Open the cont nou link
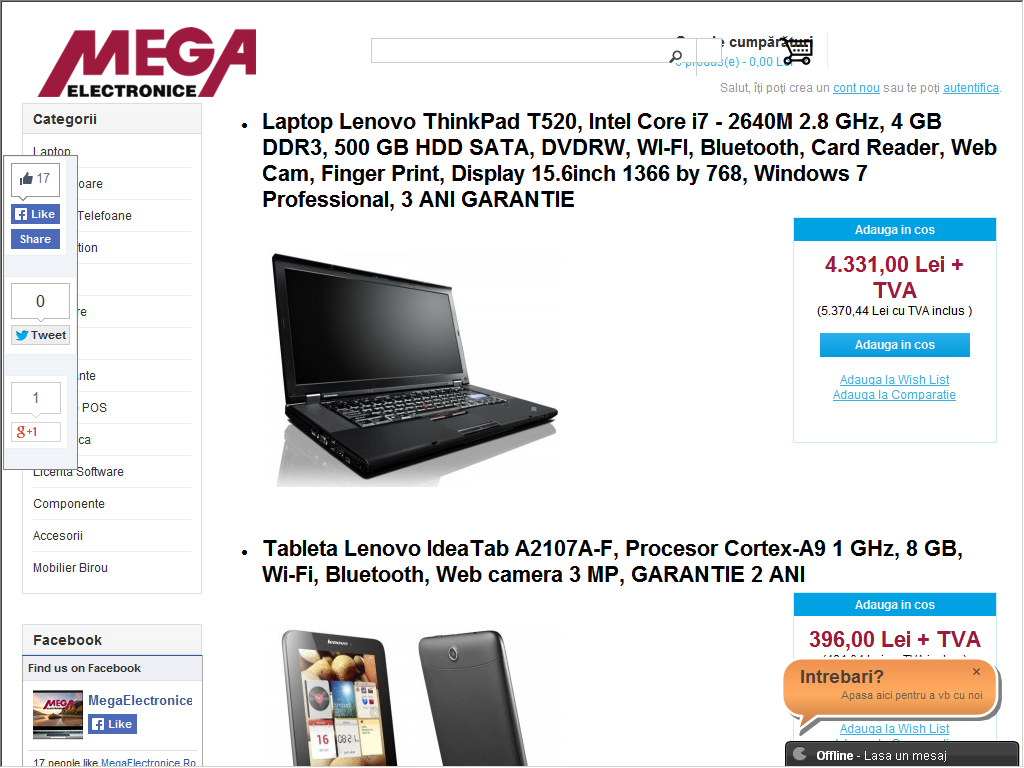Image resolution: width=1024 pixels, height=768 pixels. pyautogui.click(x=856, y=88)
